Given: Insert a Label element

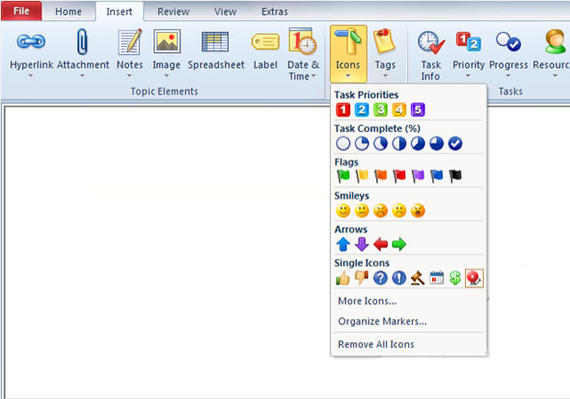Looking at the screenshot, I should tap(265, 51).
